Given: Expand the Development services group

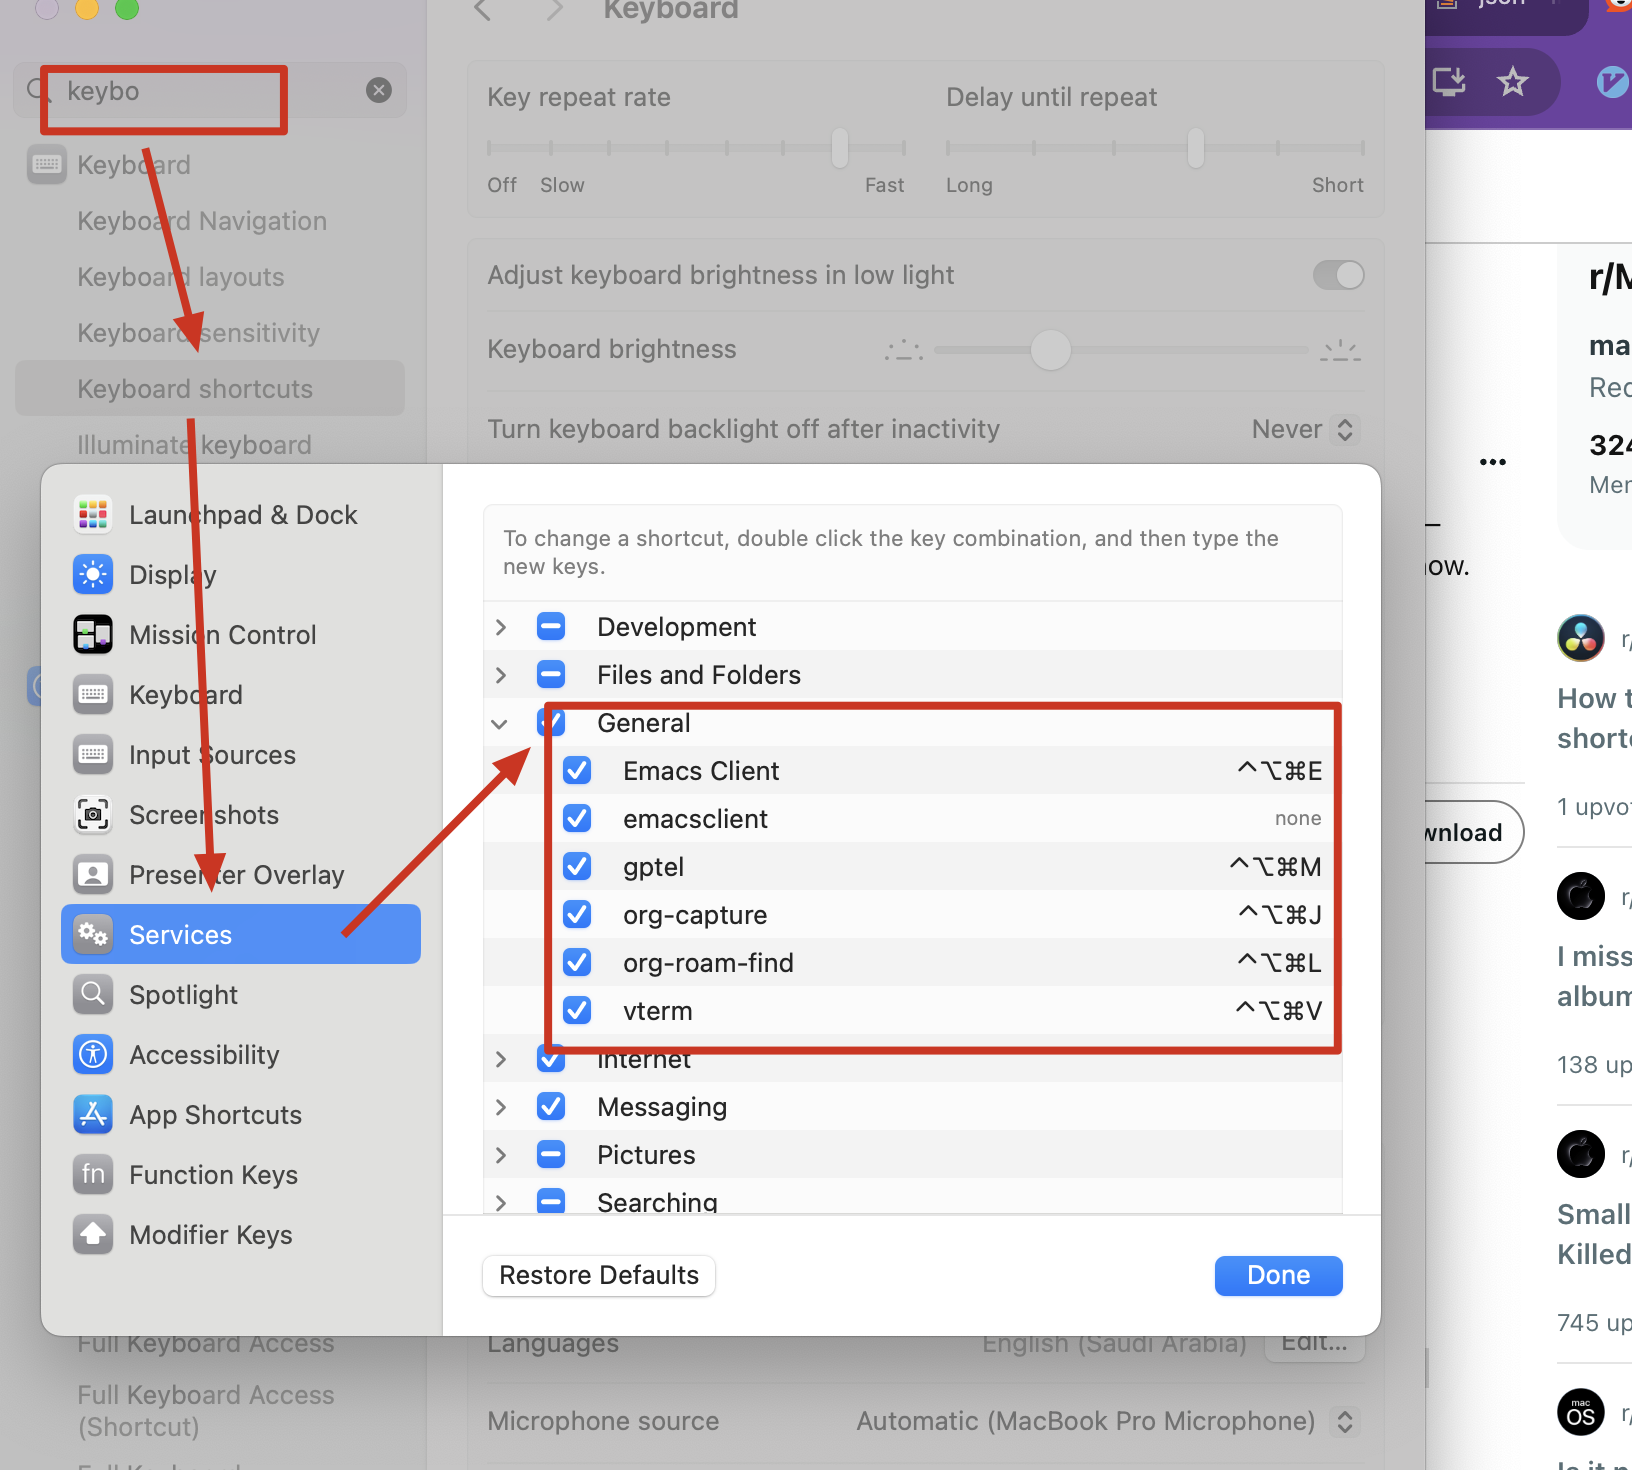Looking at the screenshot, I should pyautogui.click(x=501, y=627).
